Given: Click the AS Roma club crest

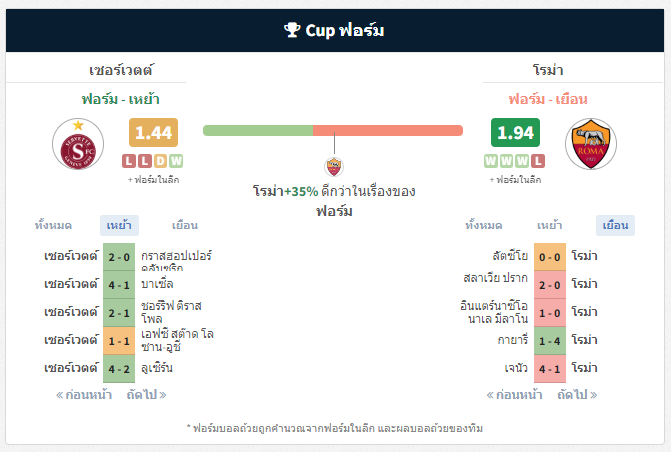Looking at the screenshot, I should click(x=591, y=144).
